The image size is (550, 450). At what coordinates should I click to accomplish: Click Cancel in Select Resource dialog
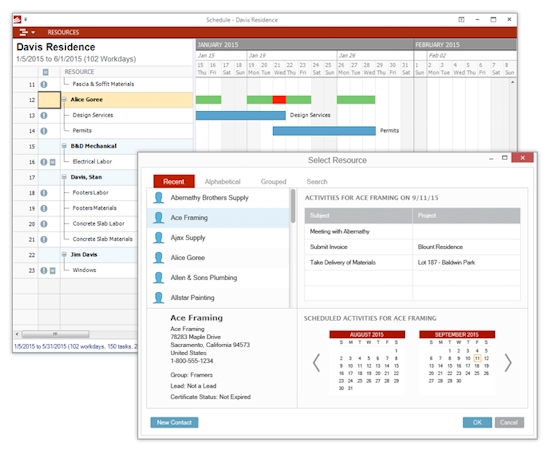point(509,422)
